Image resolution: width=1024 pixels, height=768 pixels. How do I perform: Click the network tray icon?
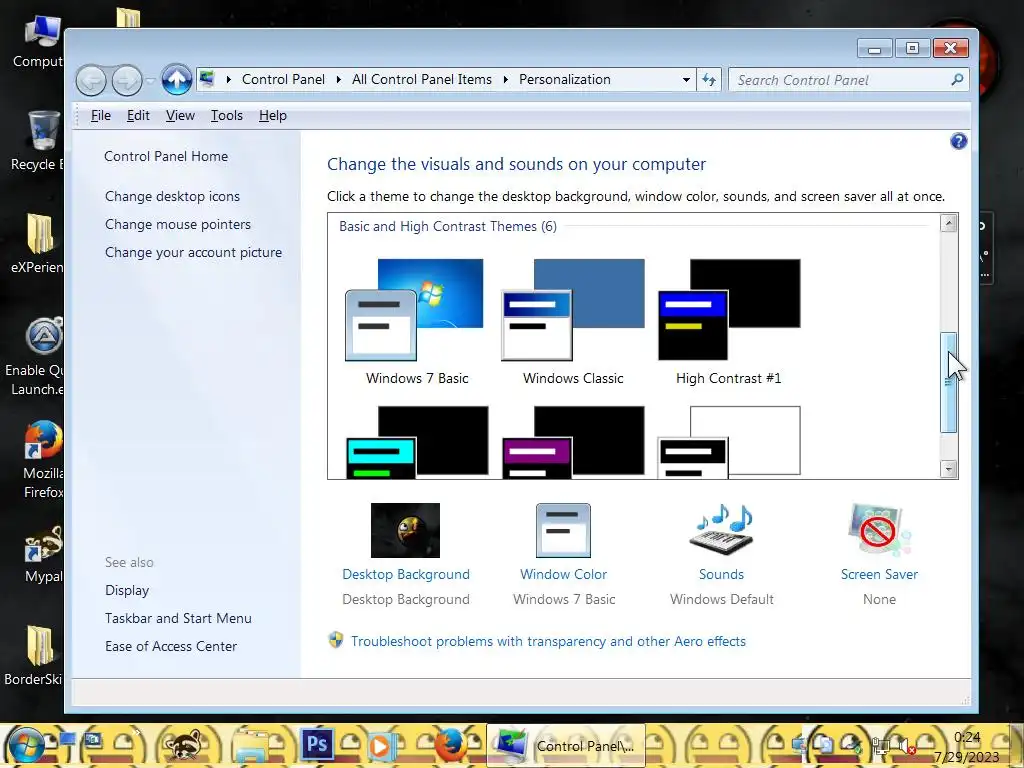point(880,745)
